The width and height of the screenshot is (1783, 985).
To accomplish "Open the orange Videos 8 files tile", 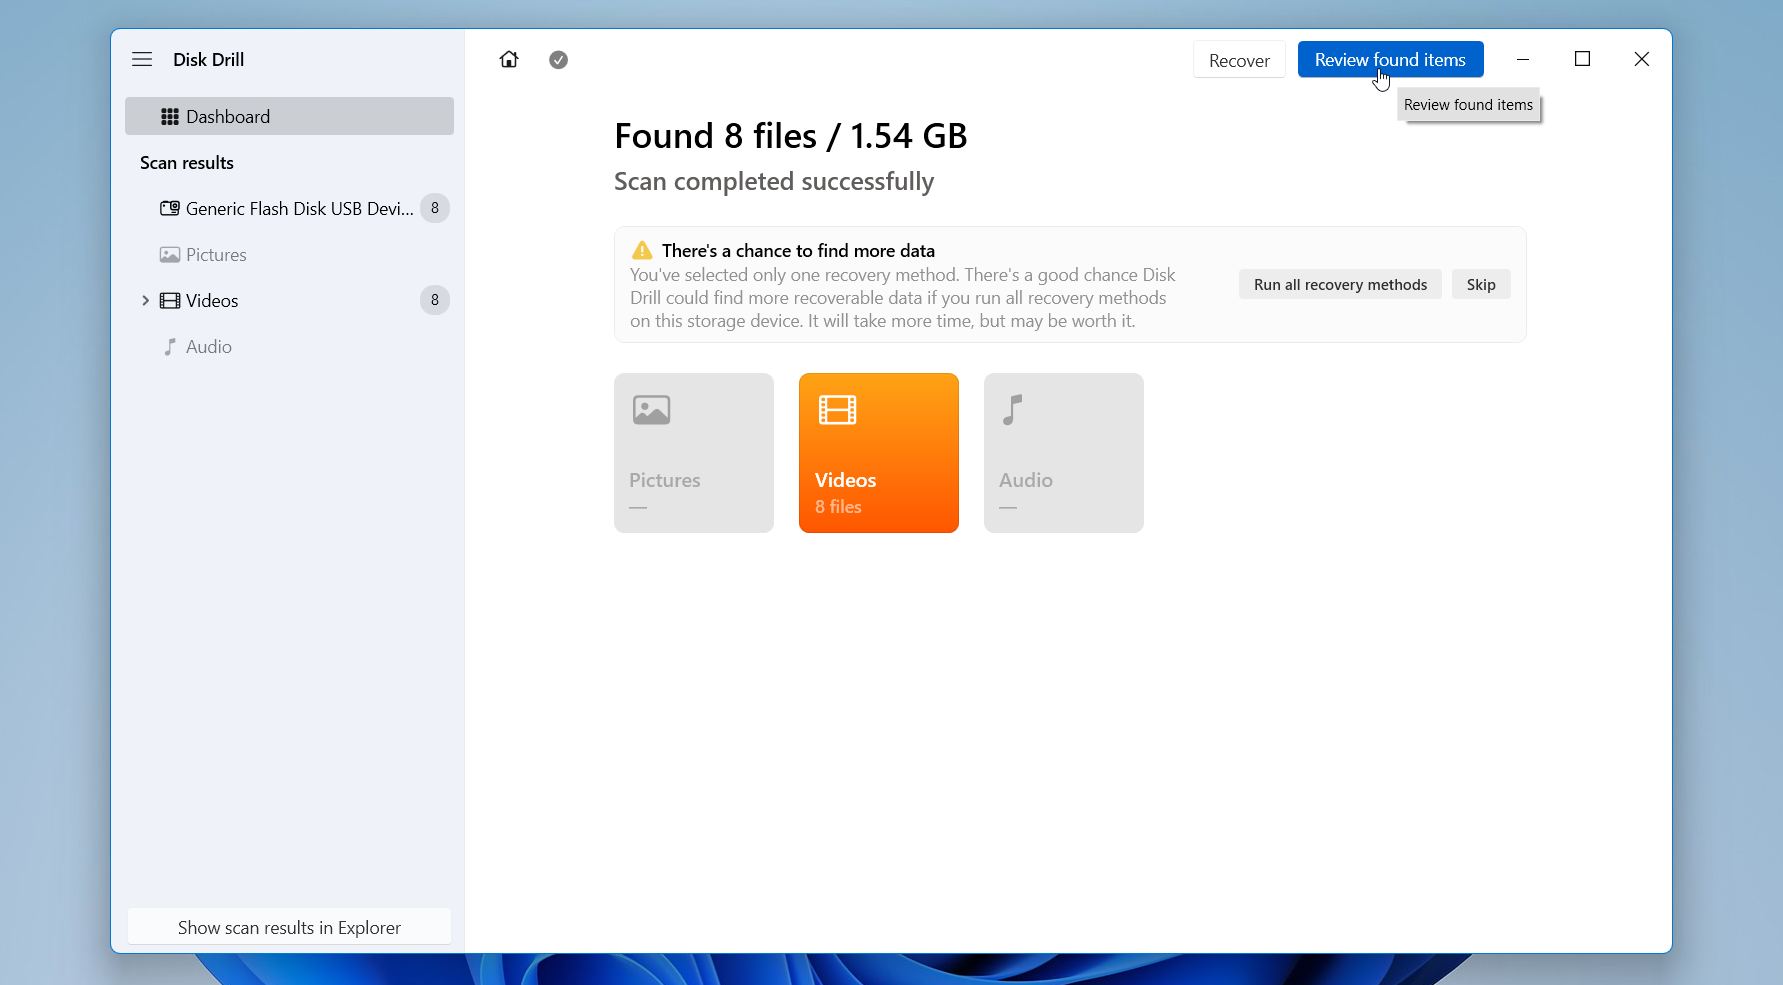I will [x=879, y=453].
